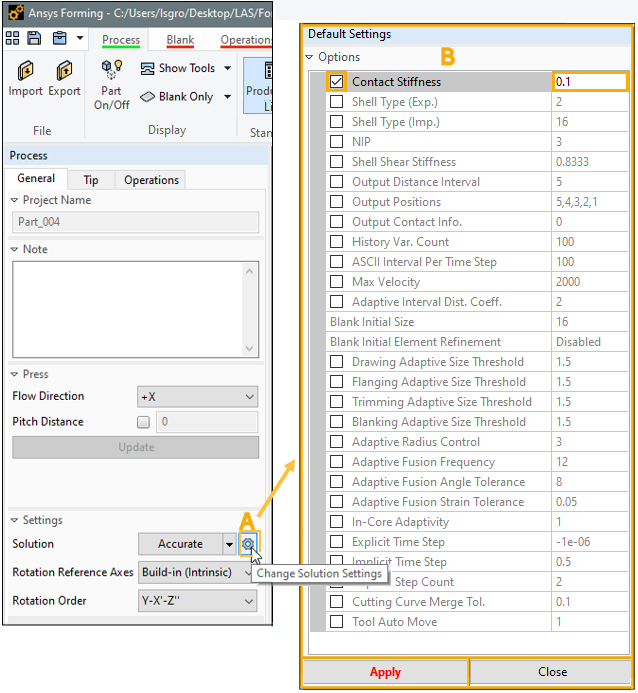Screen dimensions: 638x693
Task: Enable Drawing Adaptive Size Threshold checkbox
Action: click(336, 362)
